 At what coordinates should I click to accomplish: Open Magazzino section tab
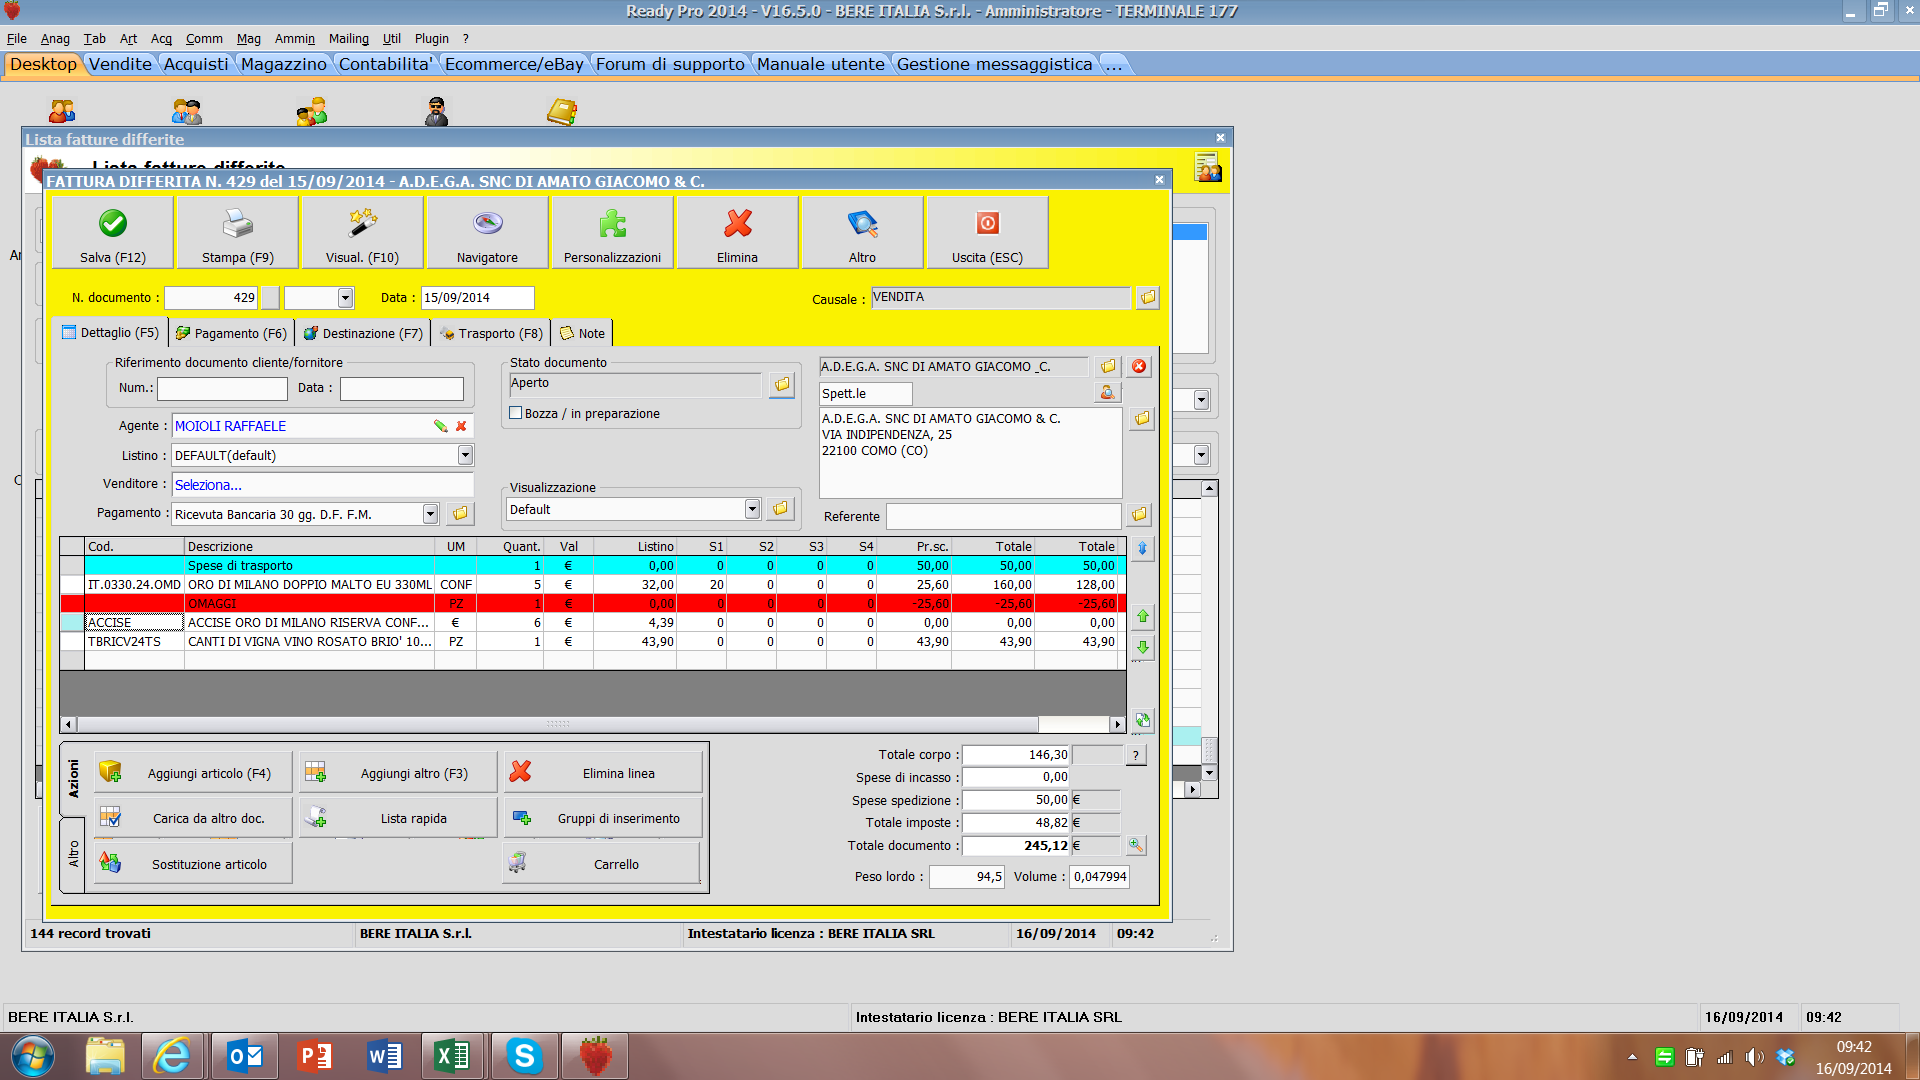pos(284,64)
